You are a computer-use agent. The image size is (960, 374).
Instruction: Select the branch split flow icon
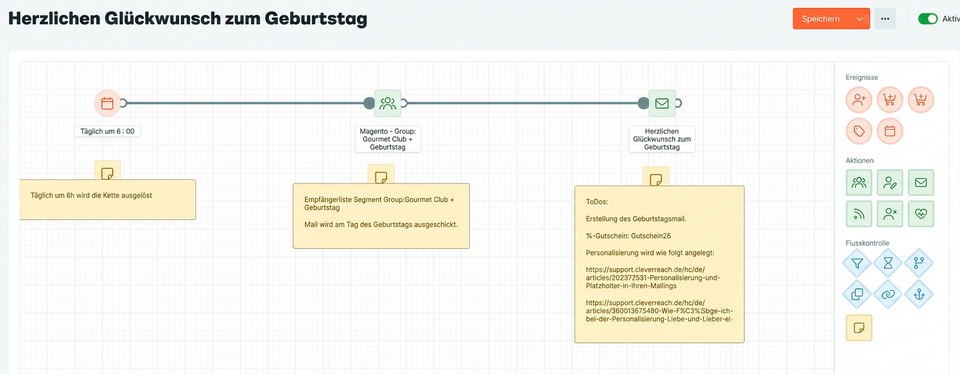click(918, 263)
